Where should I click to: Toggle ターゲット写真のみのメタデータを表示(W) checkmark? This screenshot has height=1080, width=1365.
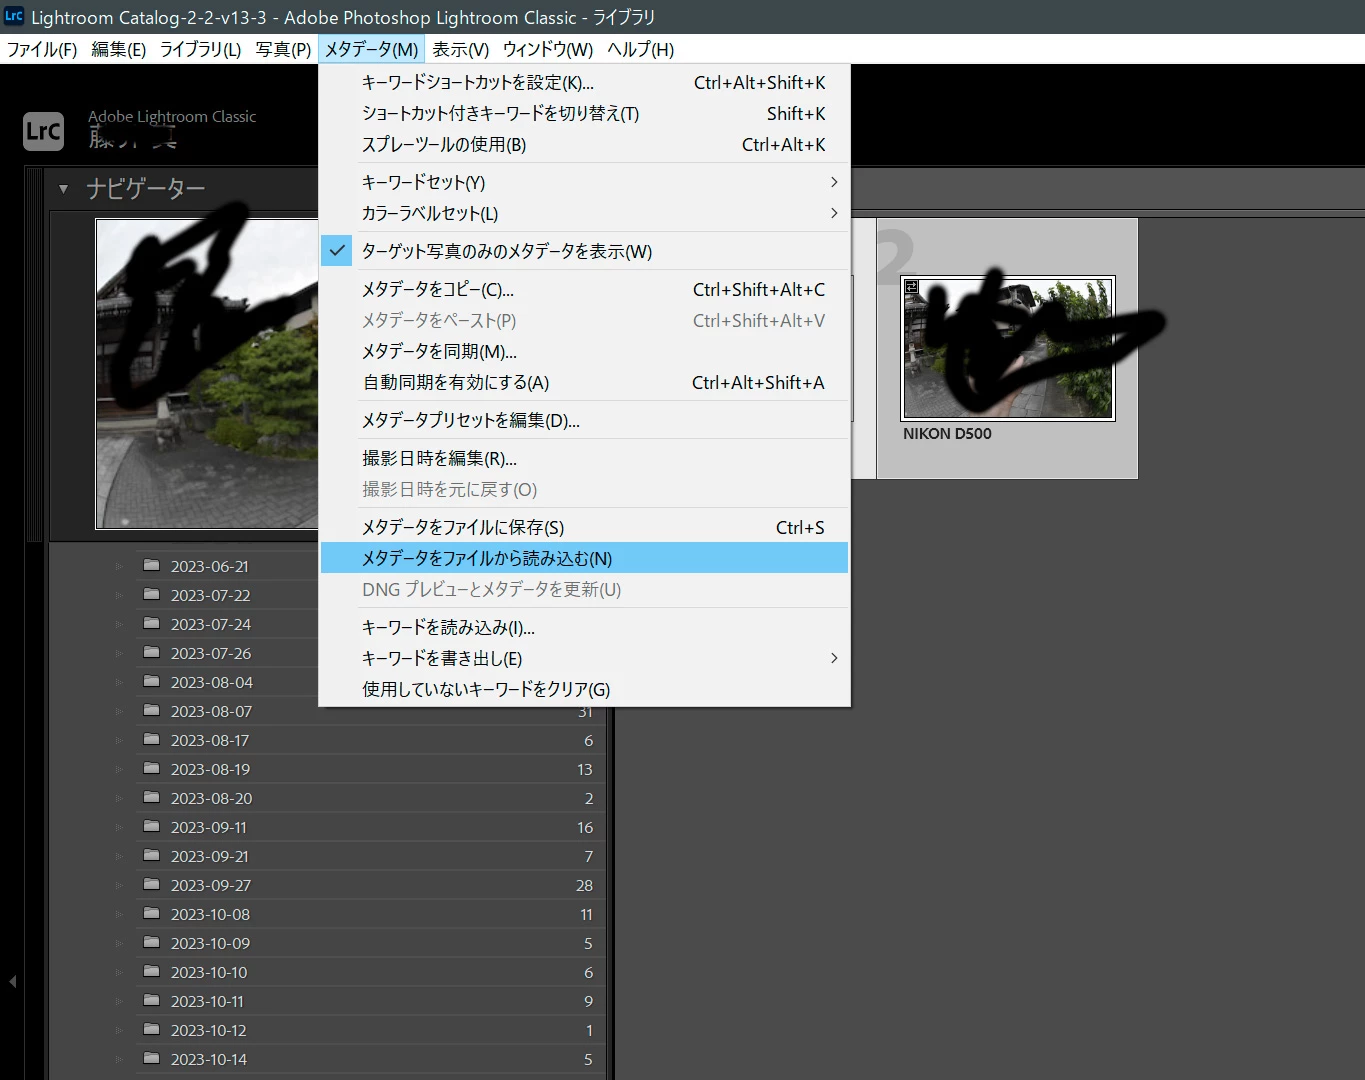coord(338,251)
